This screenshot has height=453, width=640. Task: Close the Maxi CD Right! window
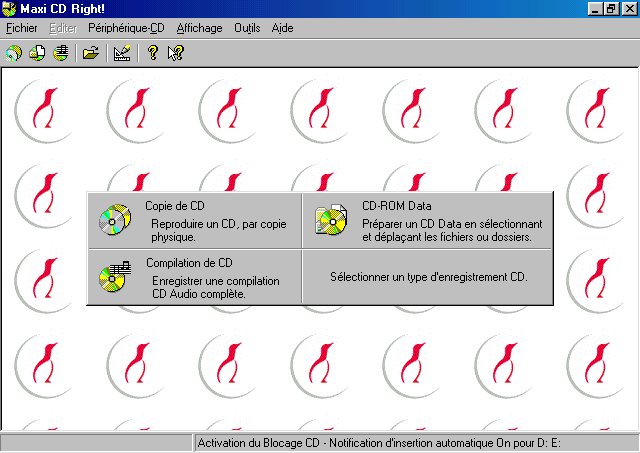click(629, 9)
